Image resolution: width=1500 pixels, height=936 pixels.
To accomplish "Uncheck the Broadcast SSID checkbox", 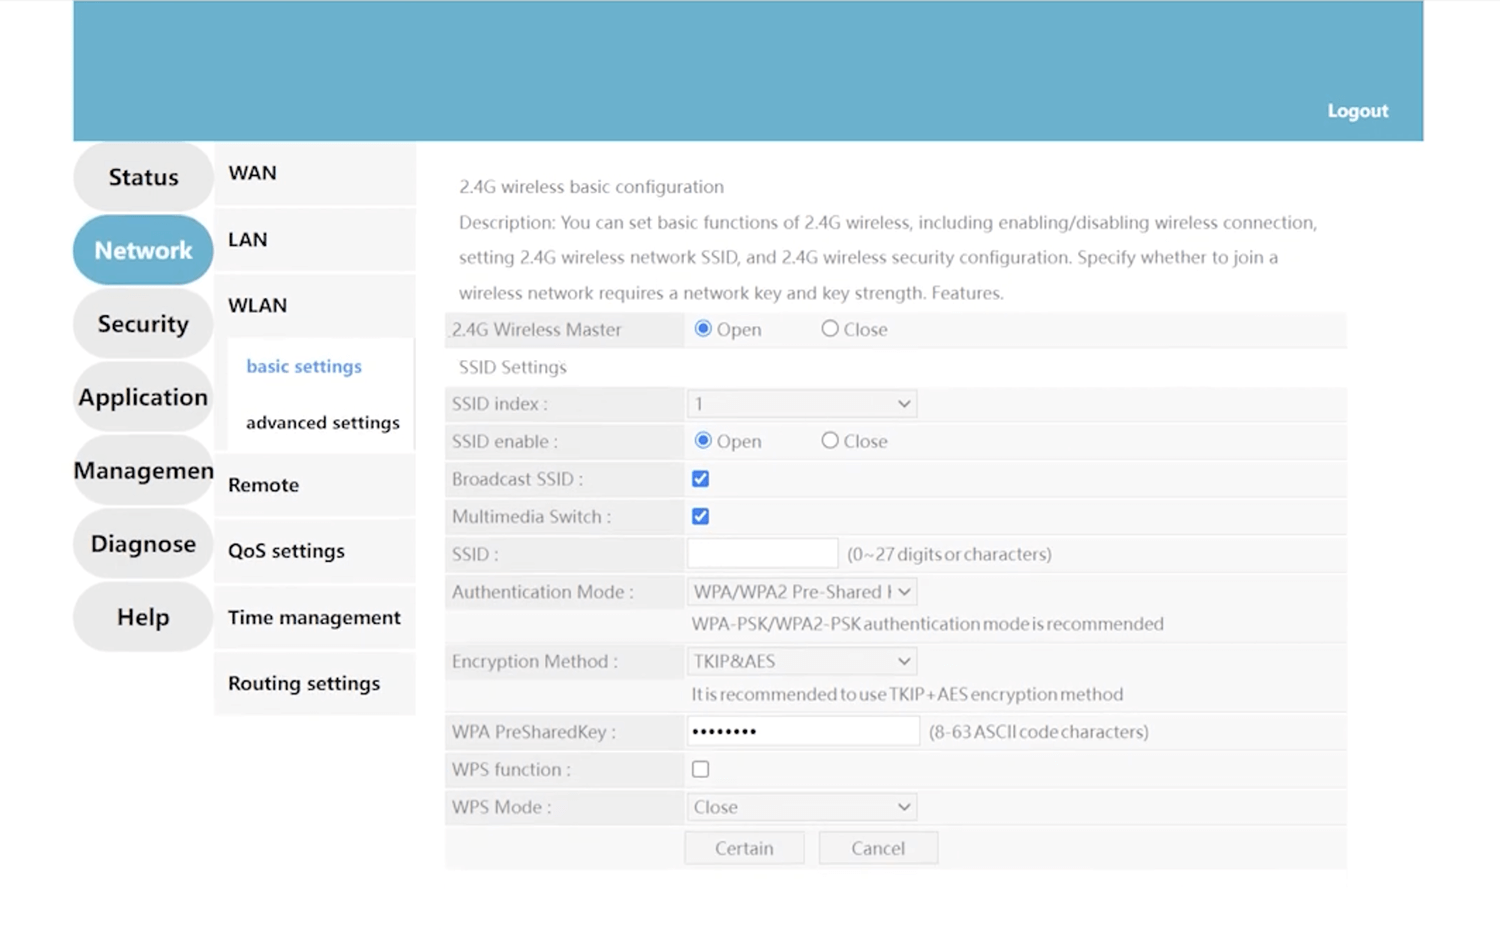I will pyautogui.click(x=700, y=479).
